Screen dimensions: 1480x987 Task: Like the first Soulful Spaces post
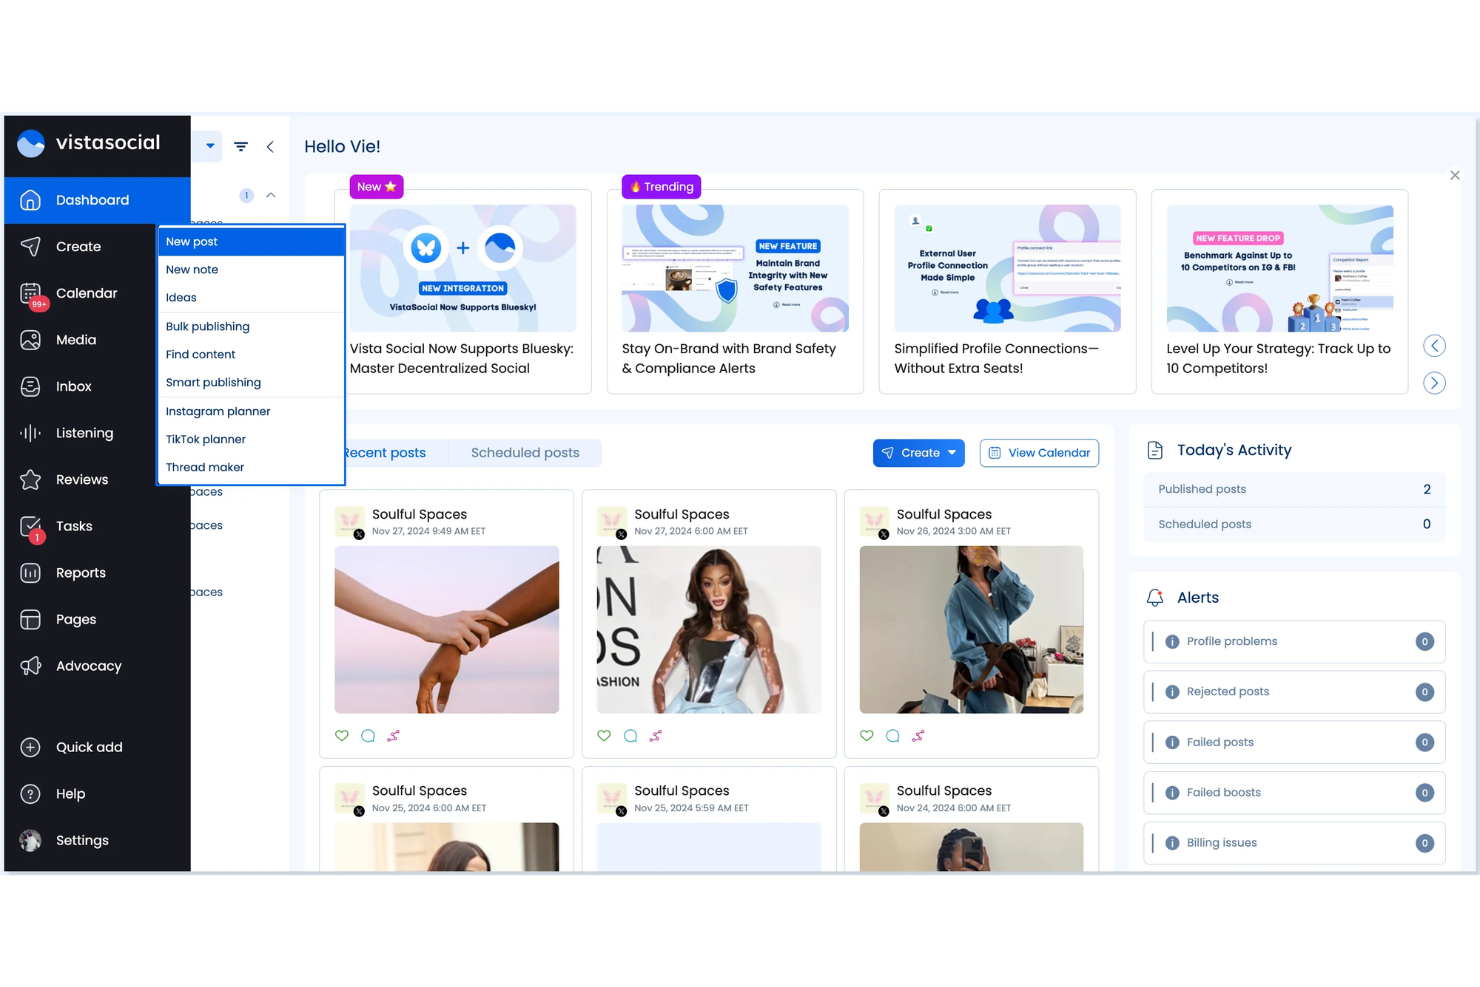(x=342, y=735)
